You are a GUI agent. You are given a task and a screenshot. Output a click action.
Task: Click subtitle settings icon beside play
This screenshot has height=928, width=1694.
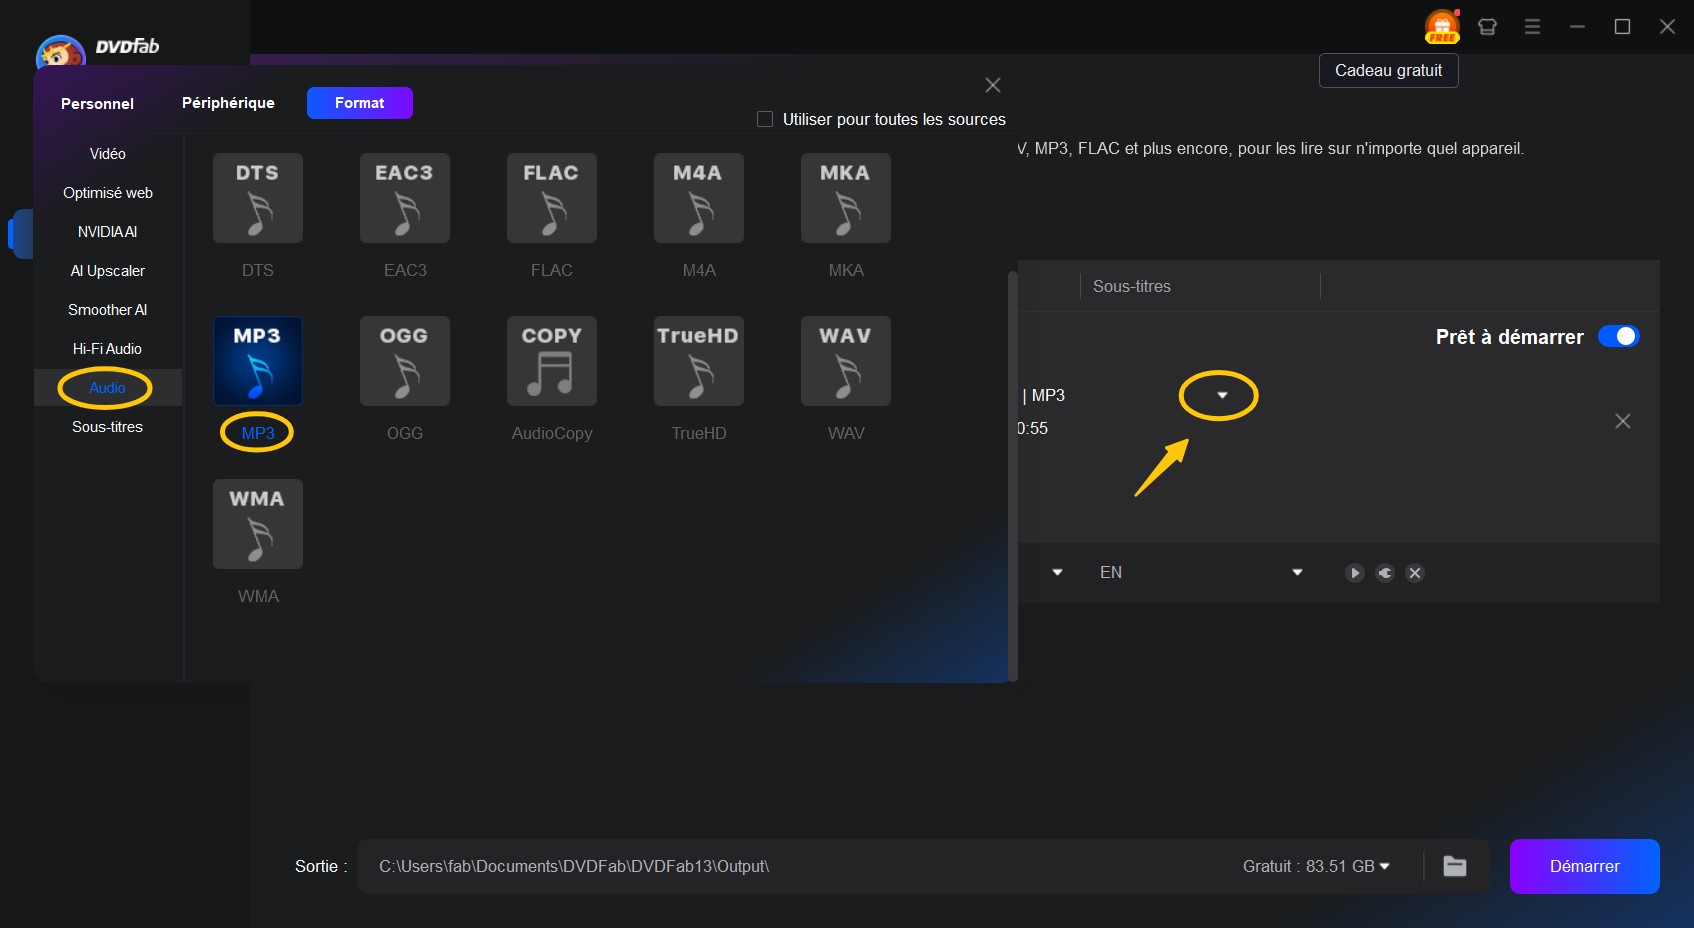(x=1385, y=573)
